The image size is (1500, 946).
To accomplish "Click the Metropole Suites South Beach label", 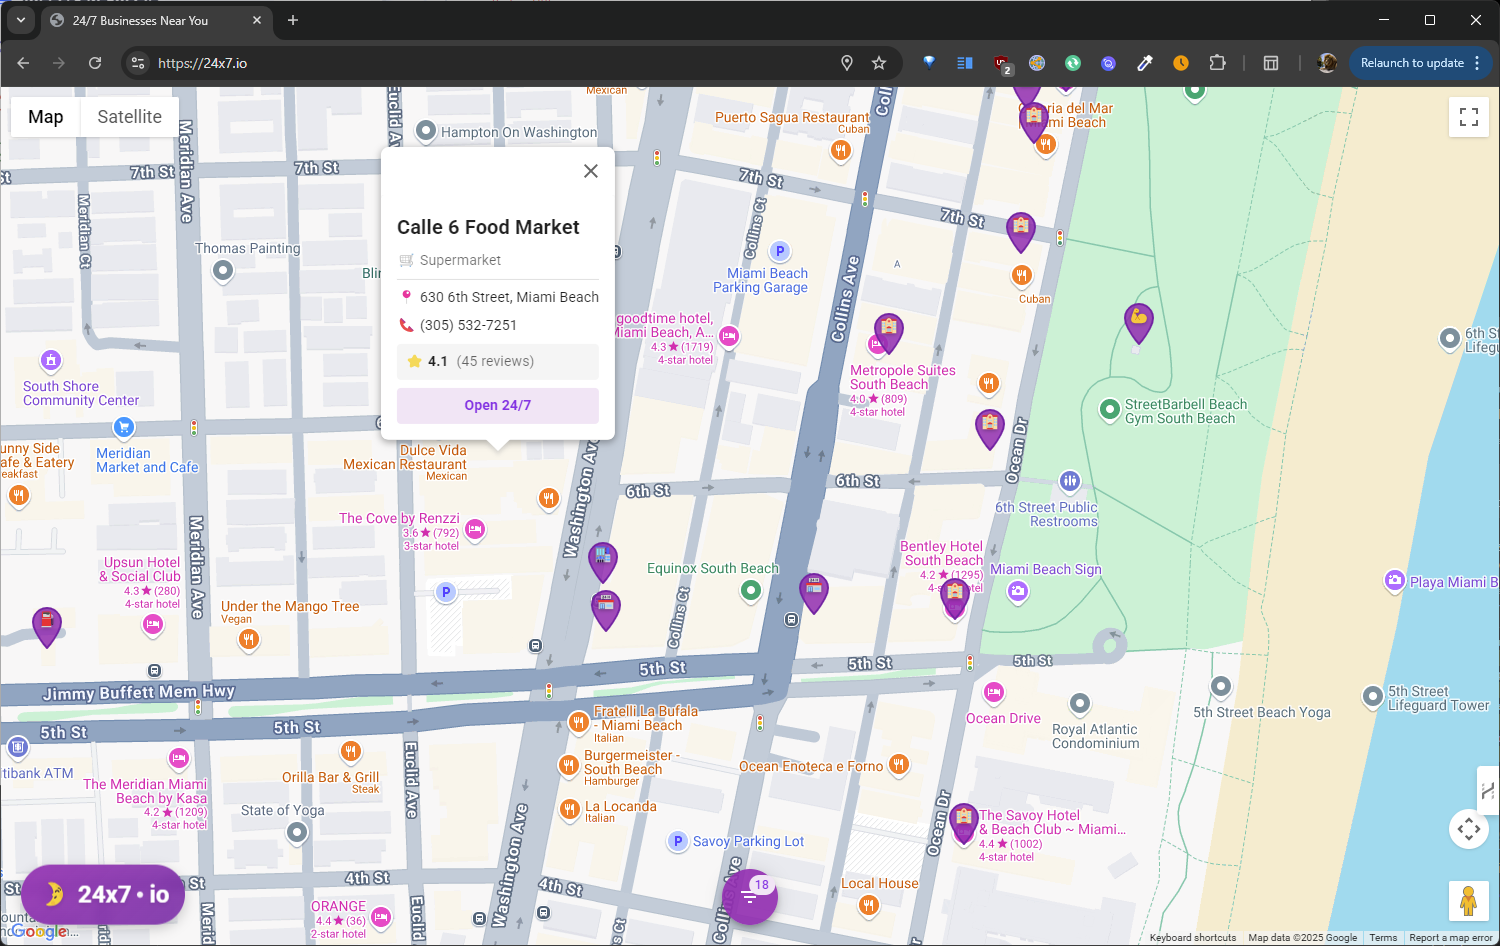I will pyautogui.click(x=902, y=377).
